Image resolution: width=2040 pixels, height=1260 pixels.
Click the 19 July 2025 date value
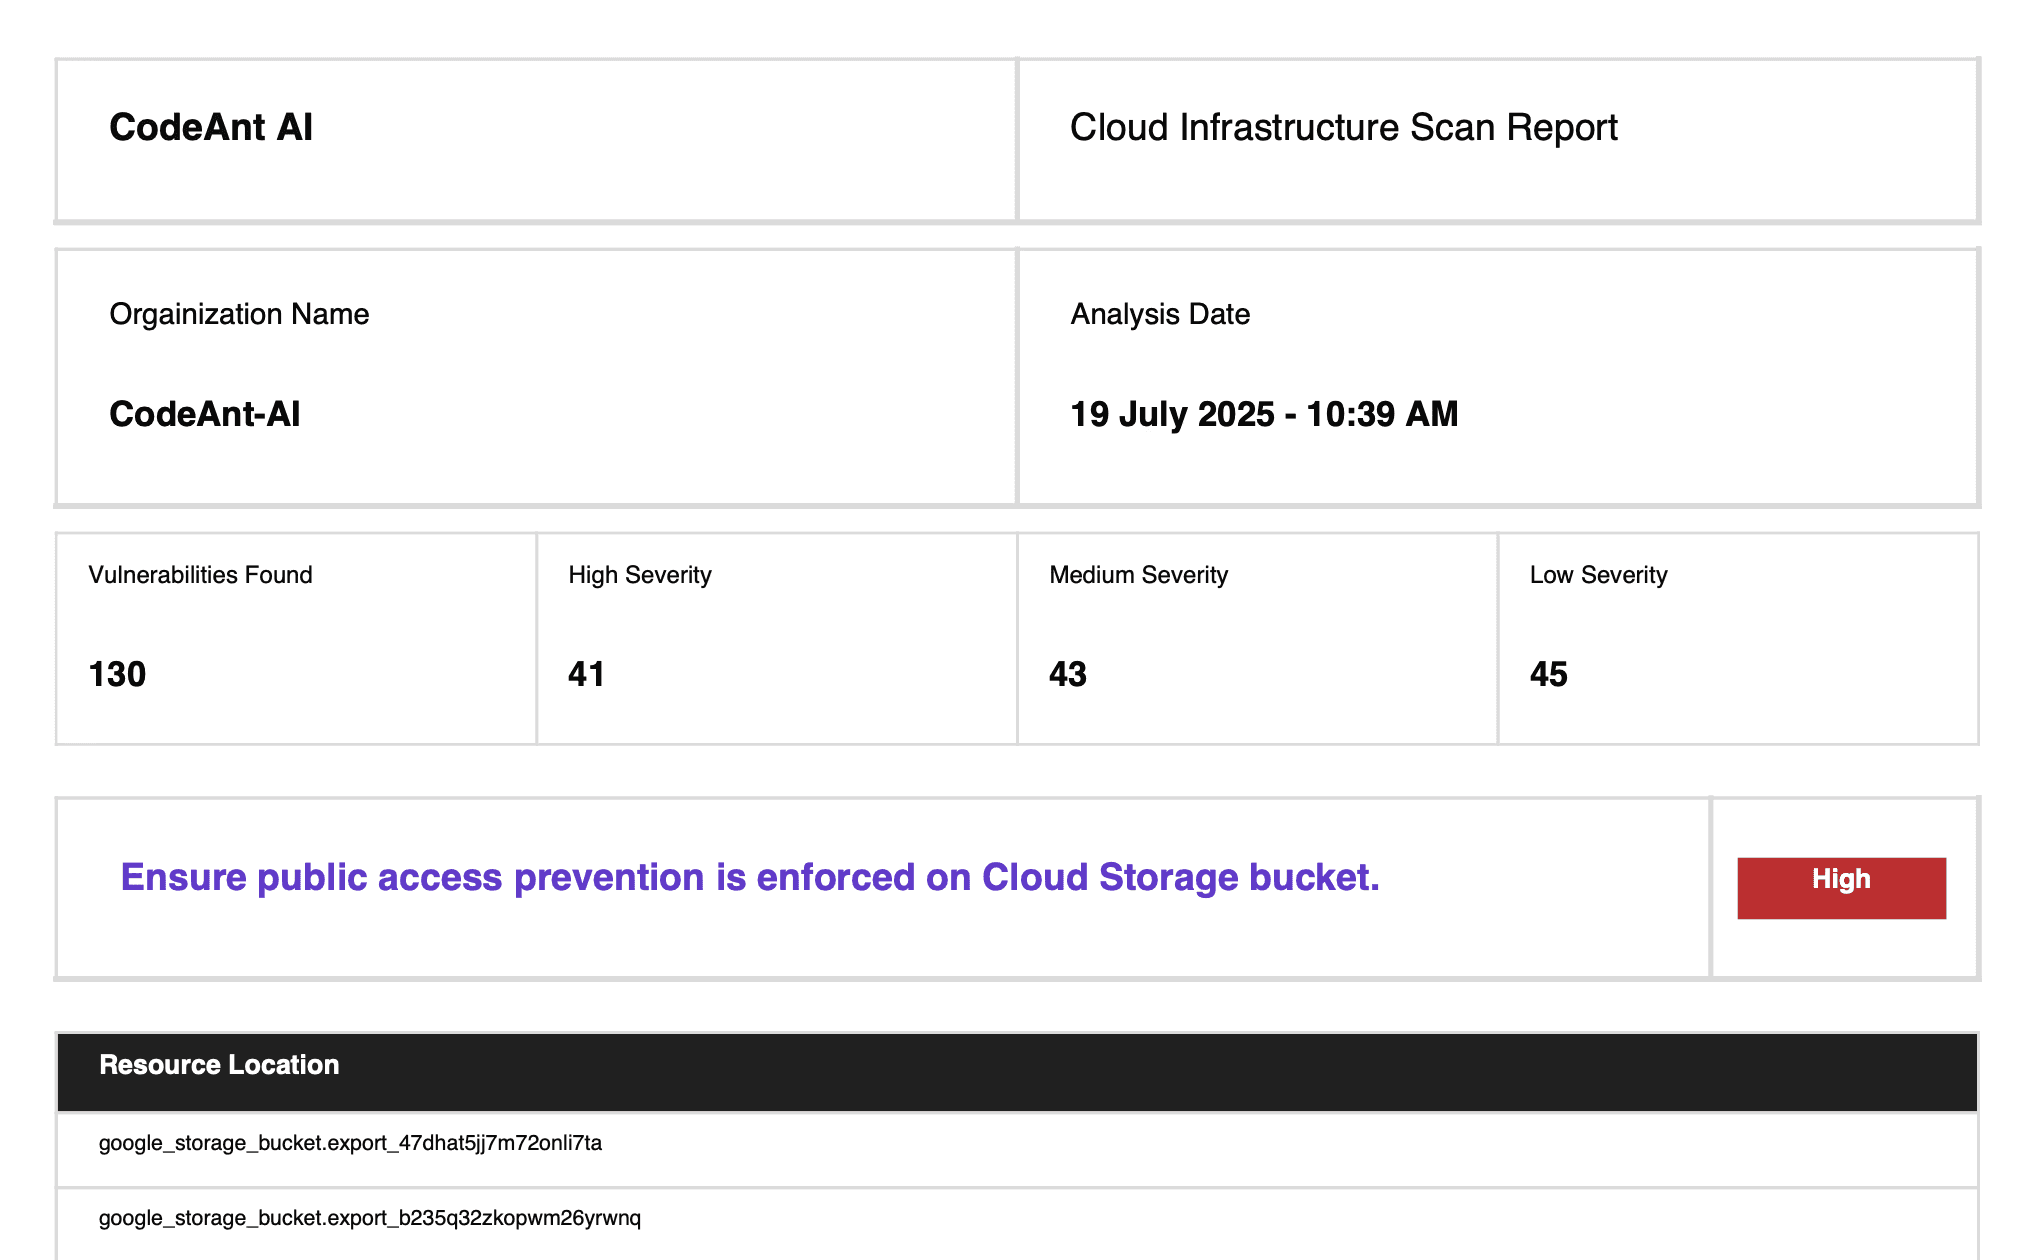[1264, 414]
